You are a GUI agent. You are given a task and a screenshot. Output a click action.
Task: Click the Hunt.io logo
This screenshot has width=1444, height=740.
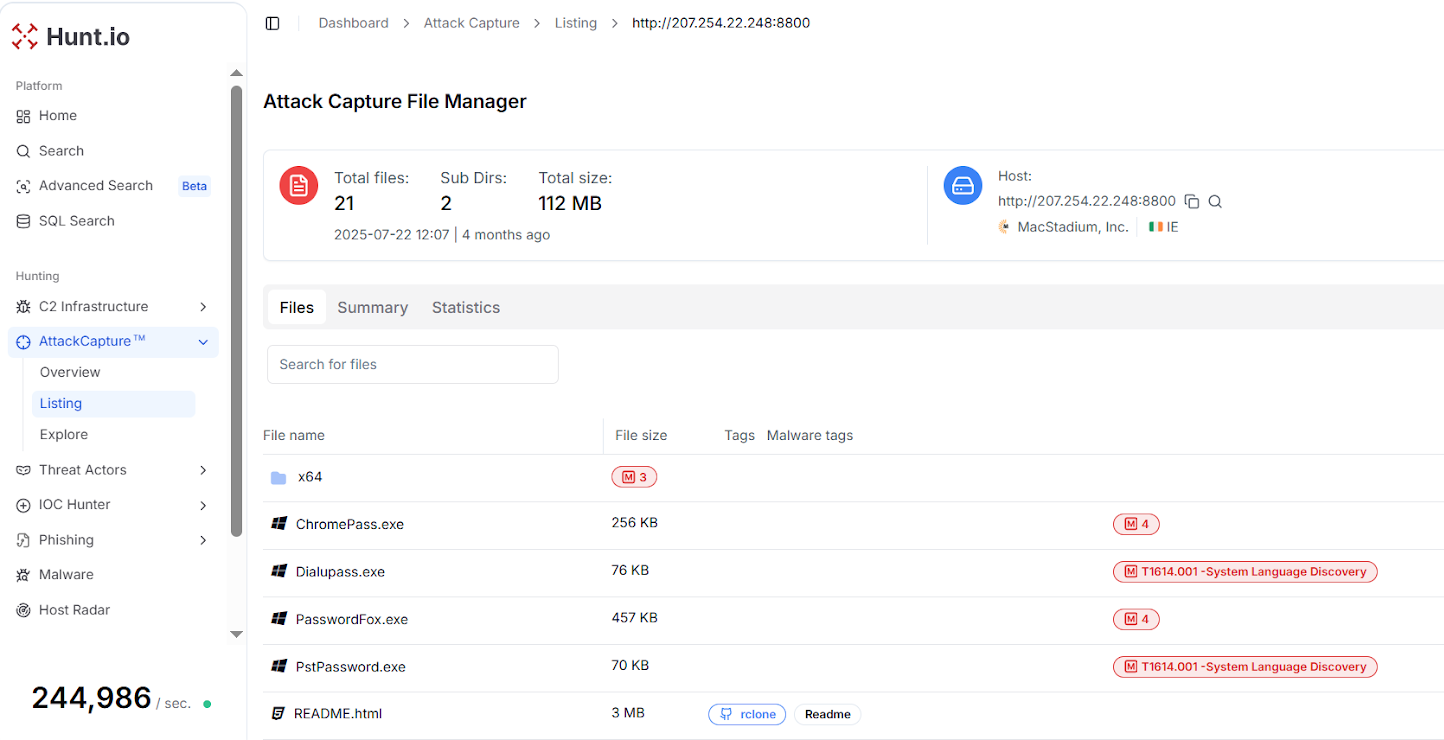71,37
